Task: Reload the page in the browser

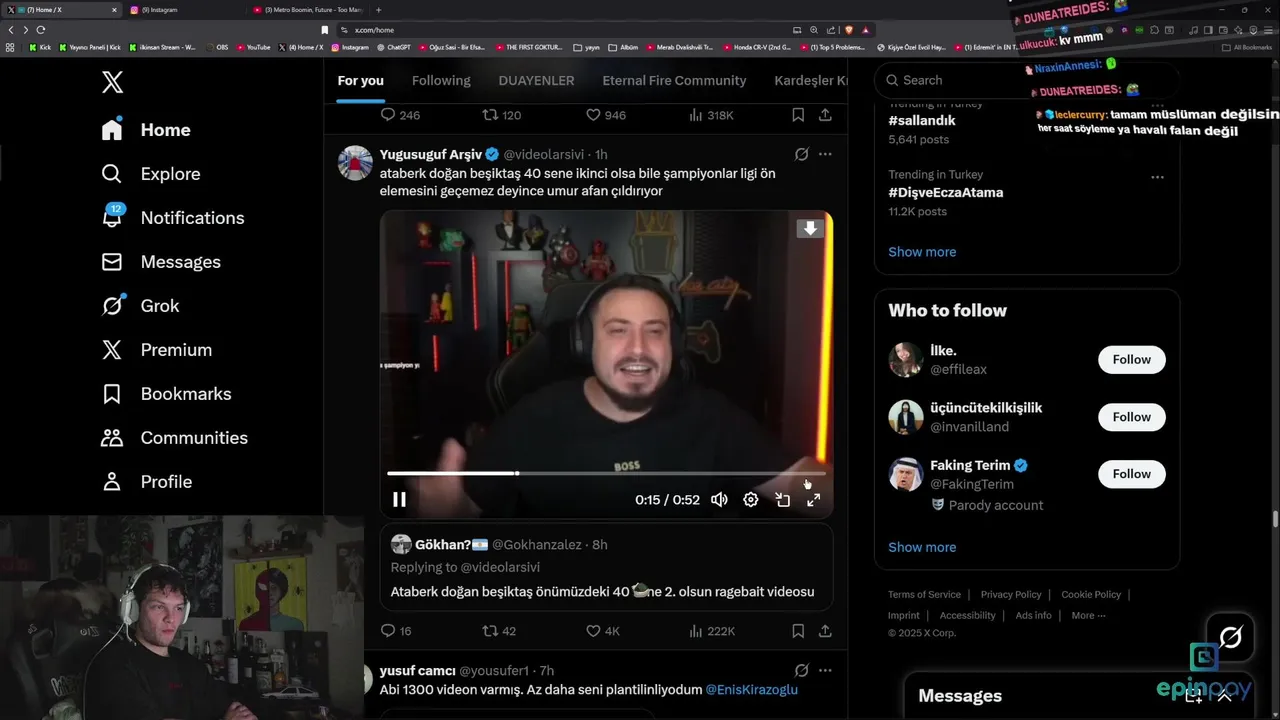Action: [x=41, y=30]
